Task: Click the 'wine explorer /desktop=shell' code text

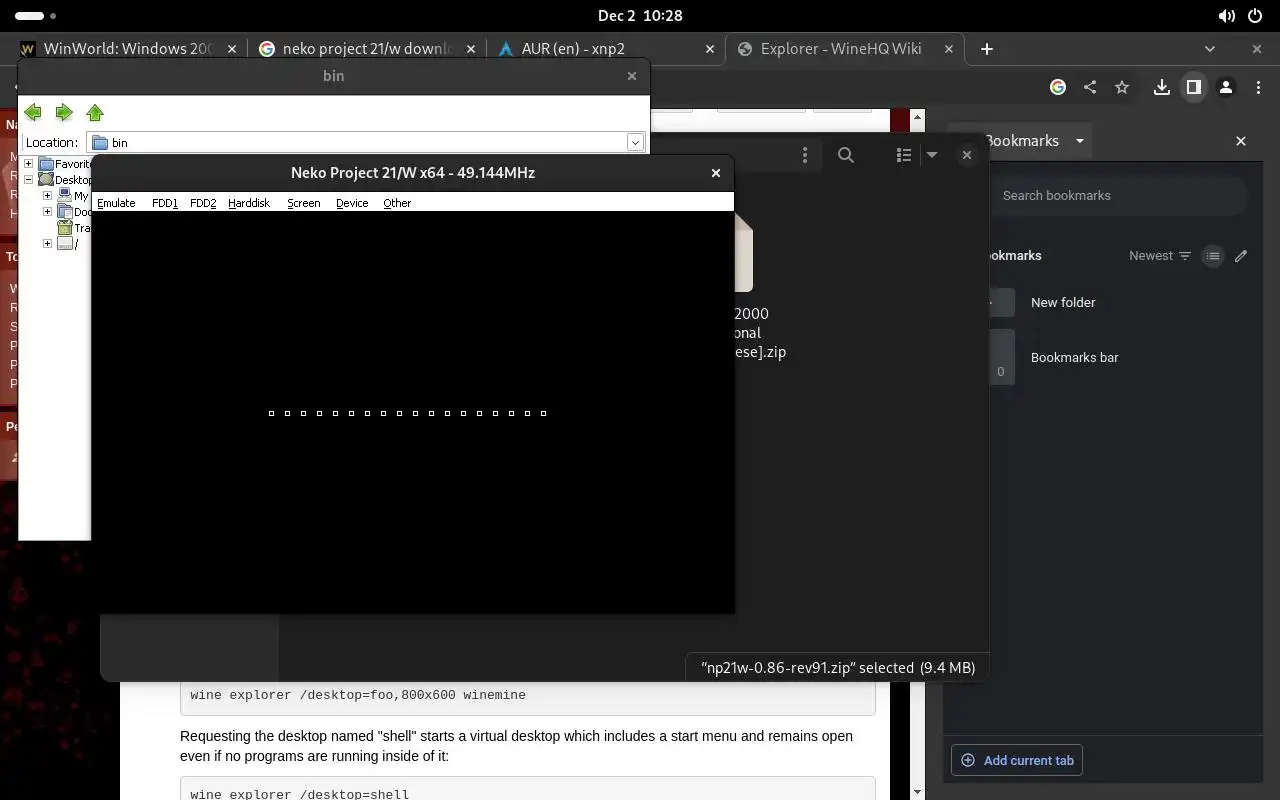Action: (x=300, y=794)
